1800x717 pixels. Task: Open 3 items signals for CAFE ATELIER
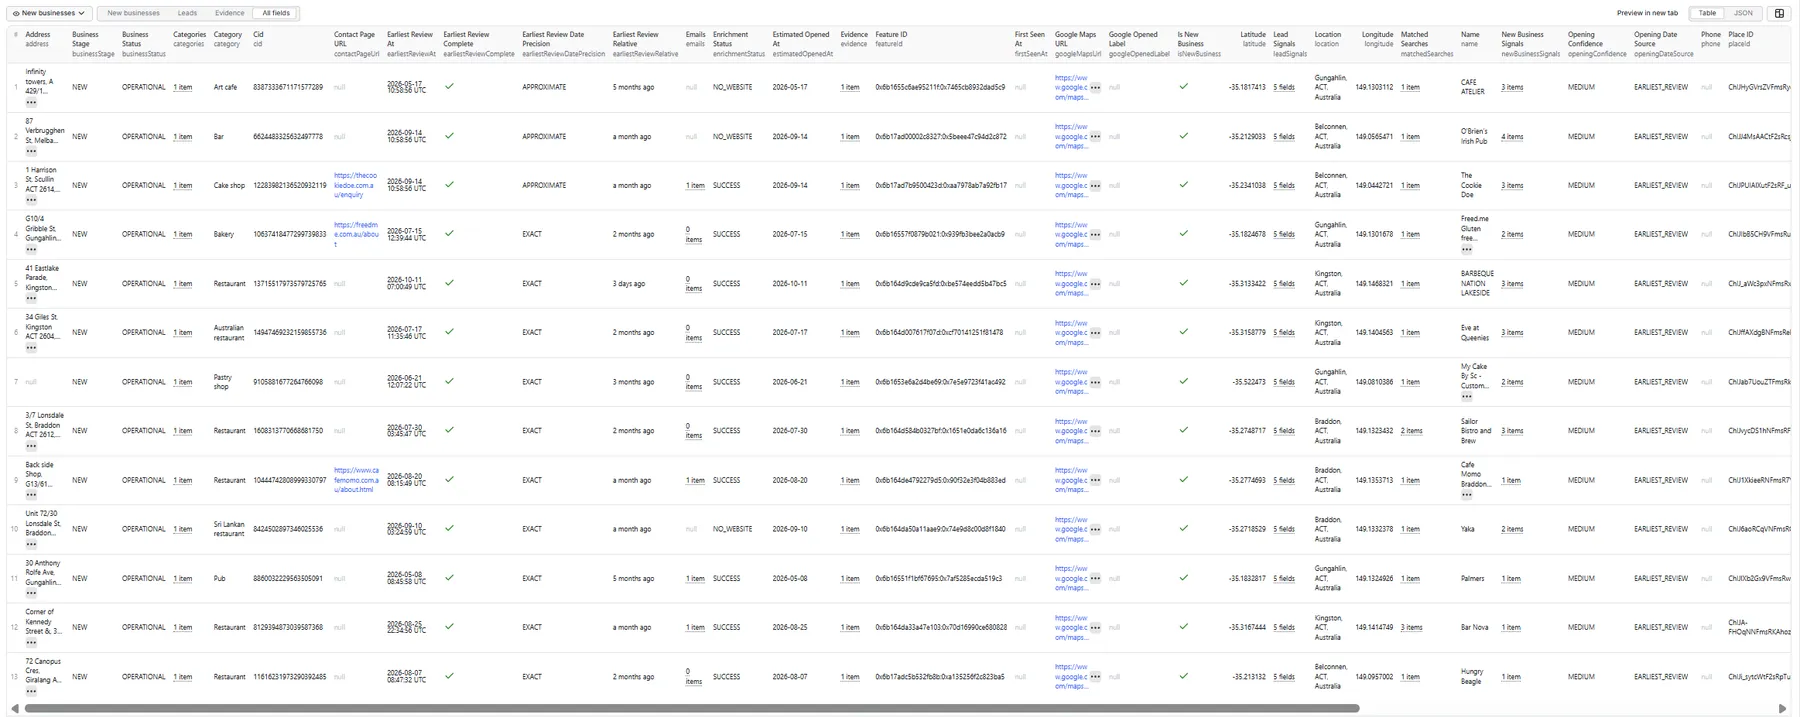coord(1512,87)
